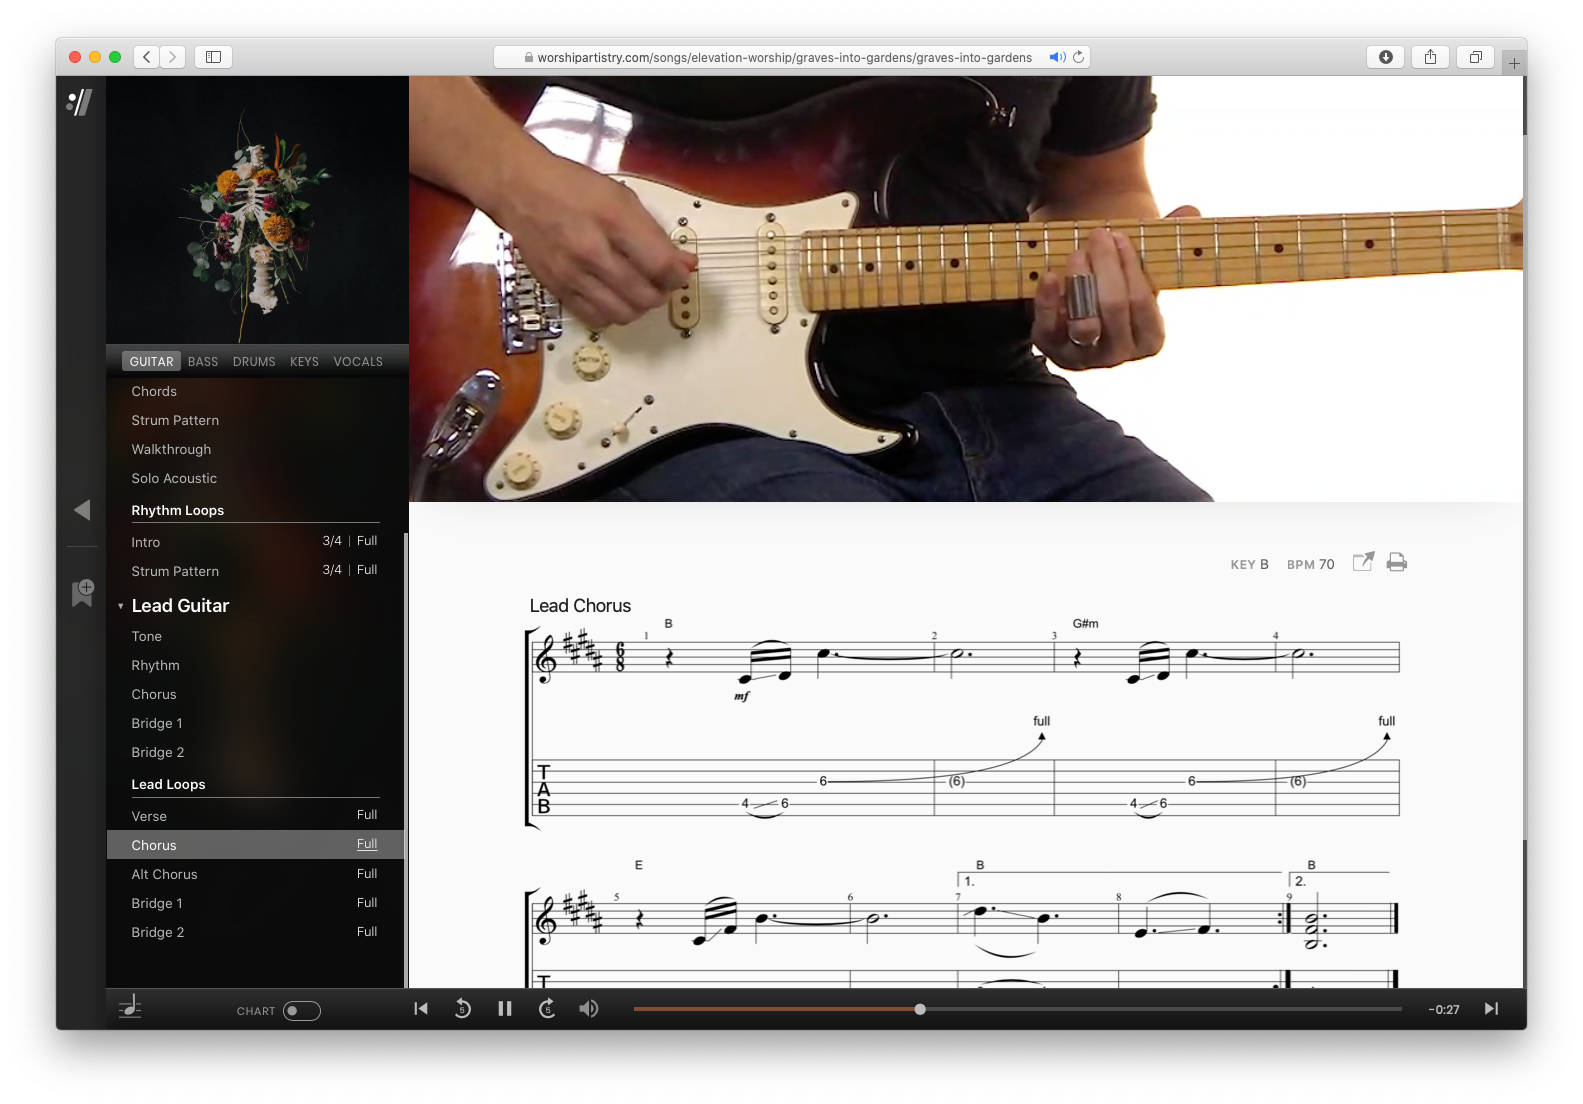Toggle the CHART switch on

point(301,1011)
